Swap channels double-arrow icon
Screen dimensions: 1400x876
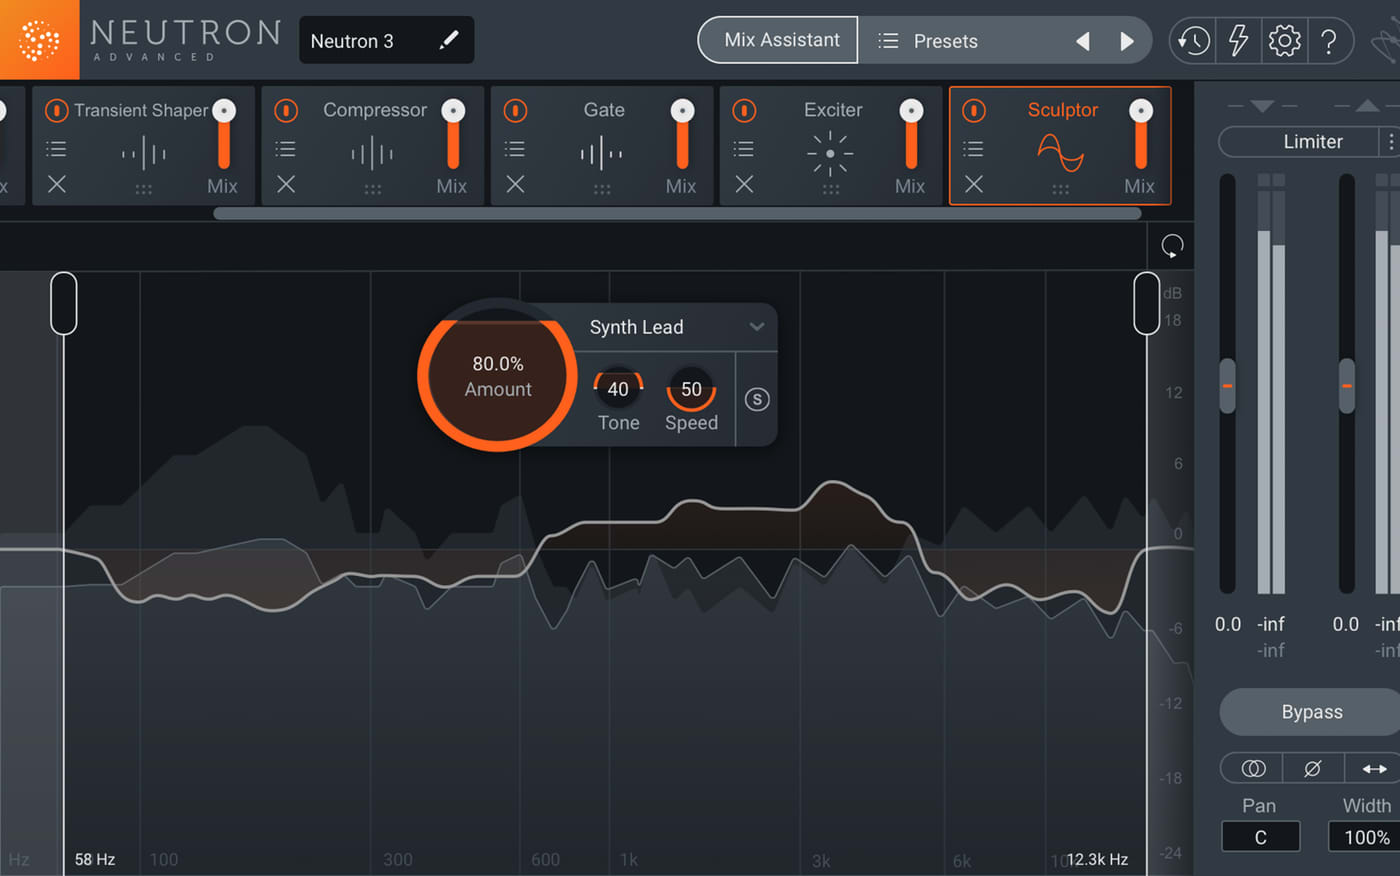(1374, 768)
